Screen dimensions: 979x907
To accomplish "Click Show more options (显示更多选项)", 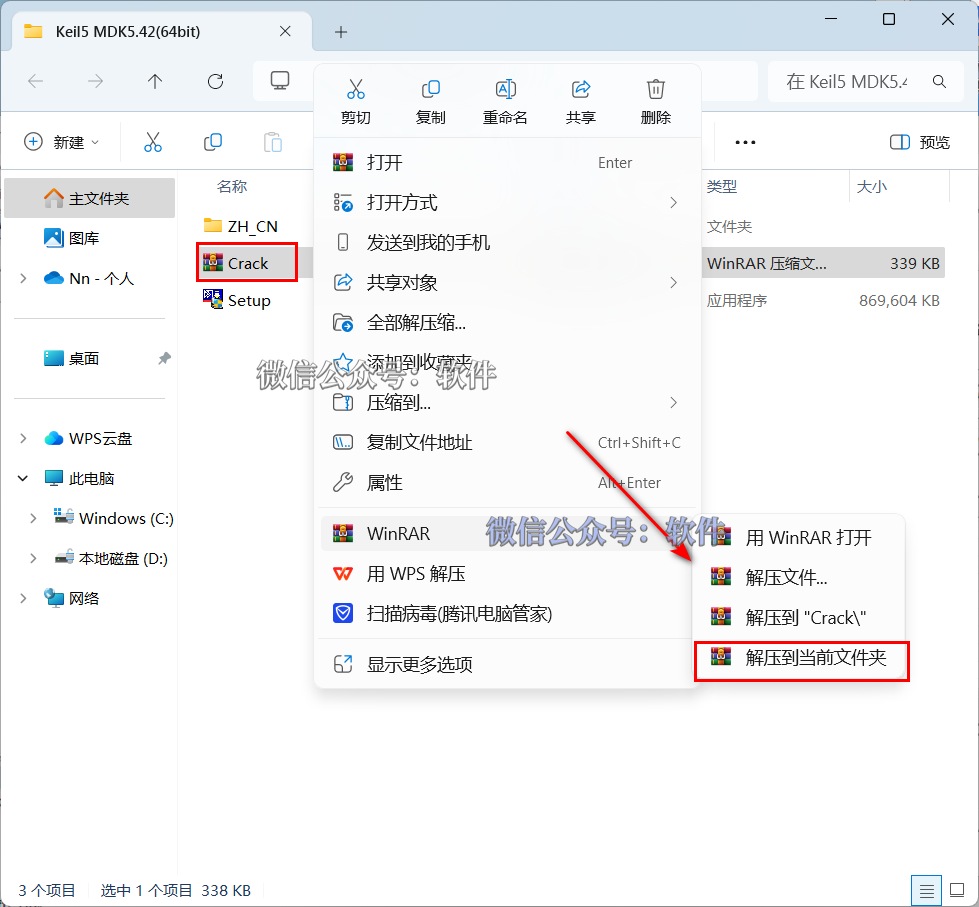I will (x=507, y=664).
